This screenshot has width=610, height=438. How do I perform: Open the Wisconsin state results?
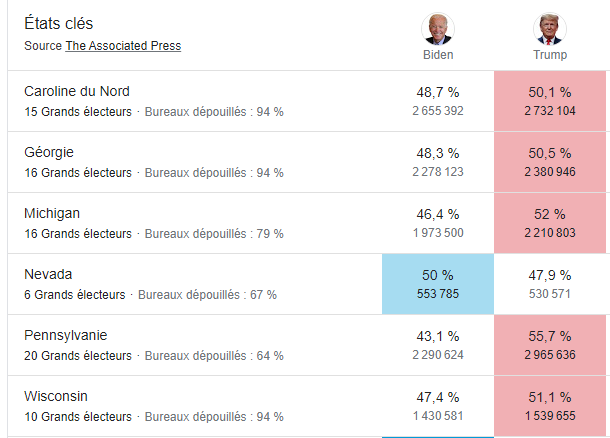point(54,397)
